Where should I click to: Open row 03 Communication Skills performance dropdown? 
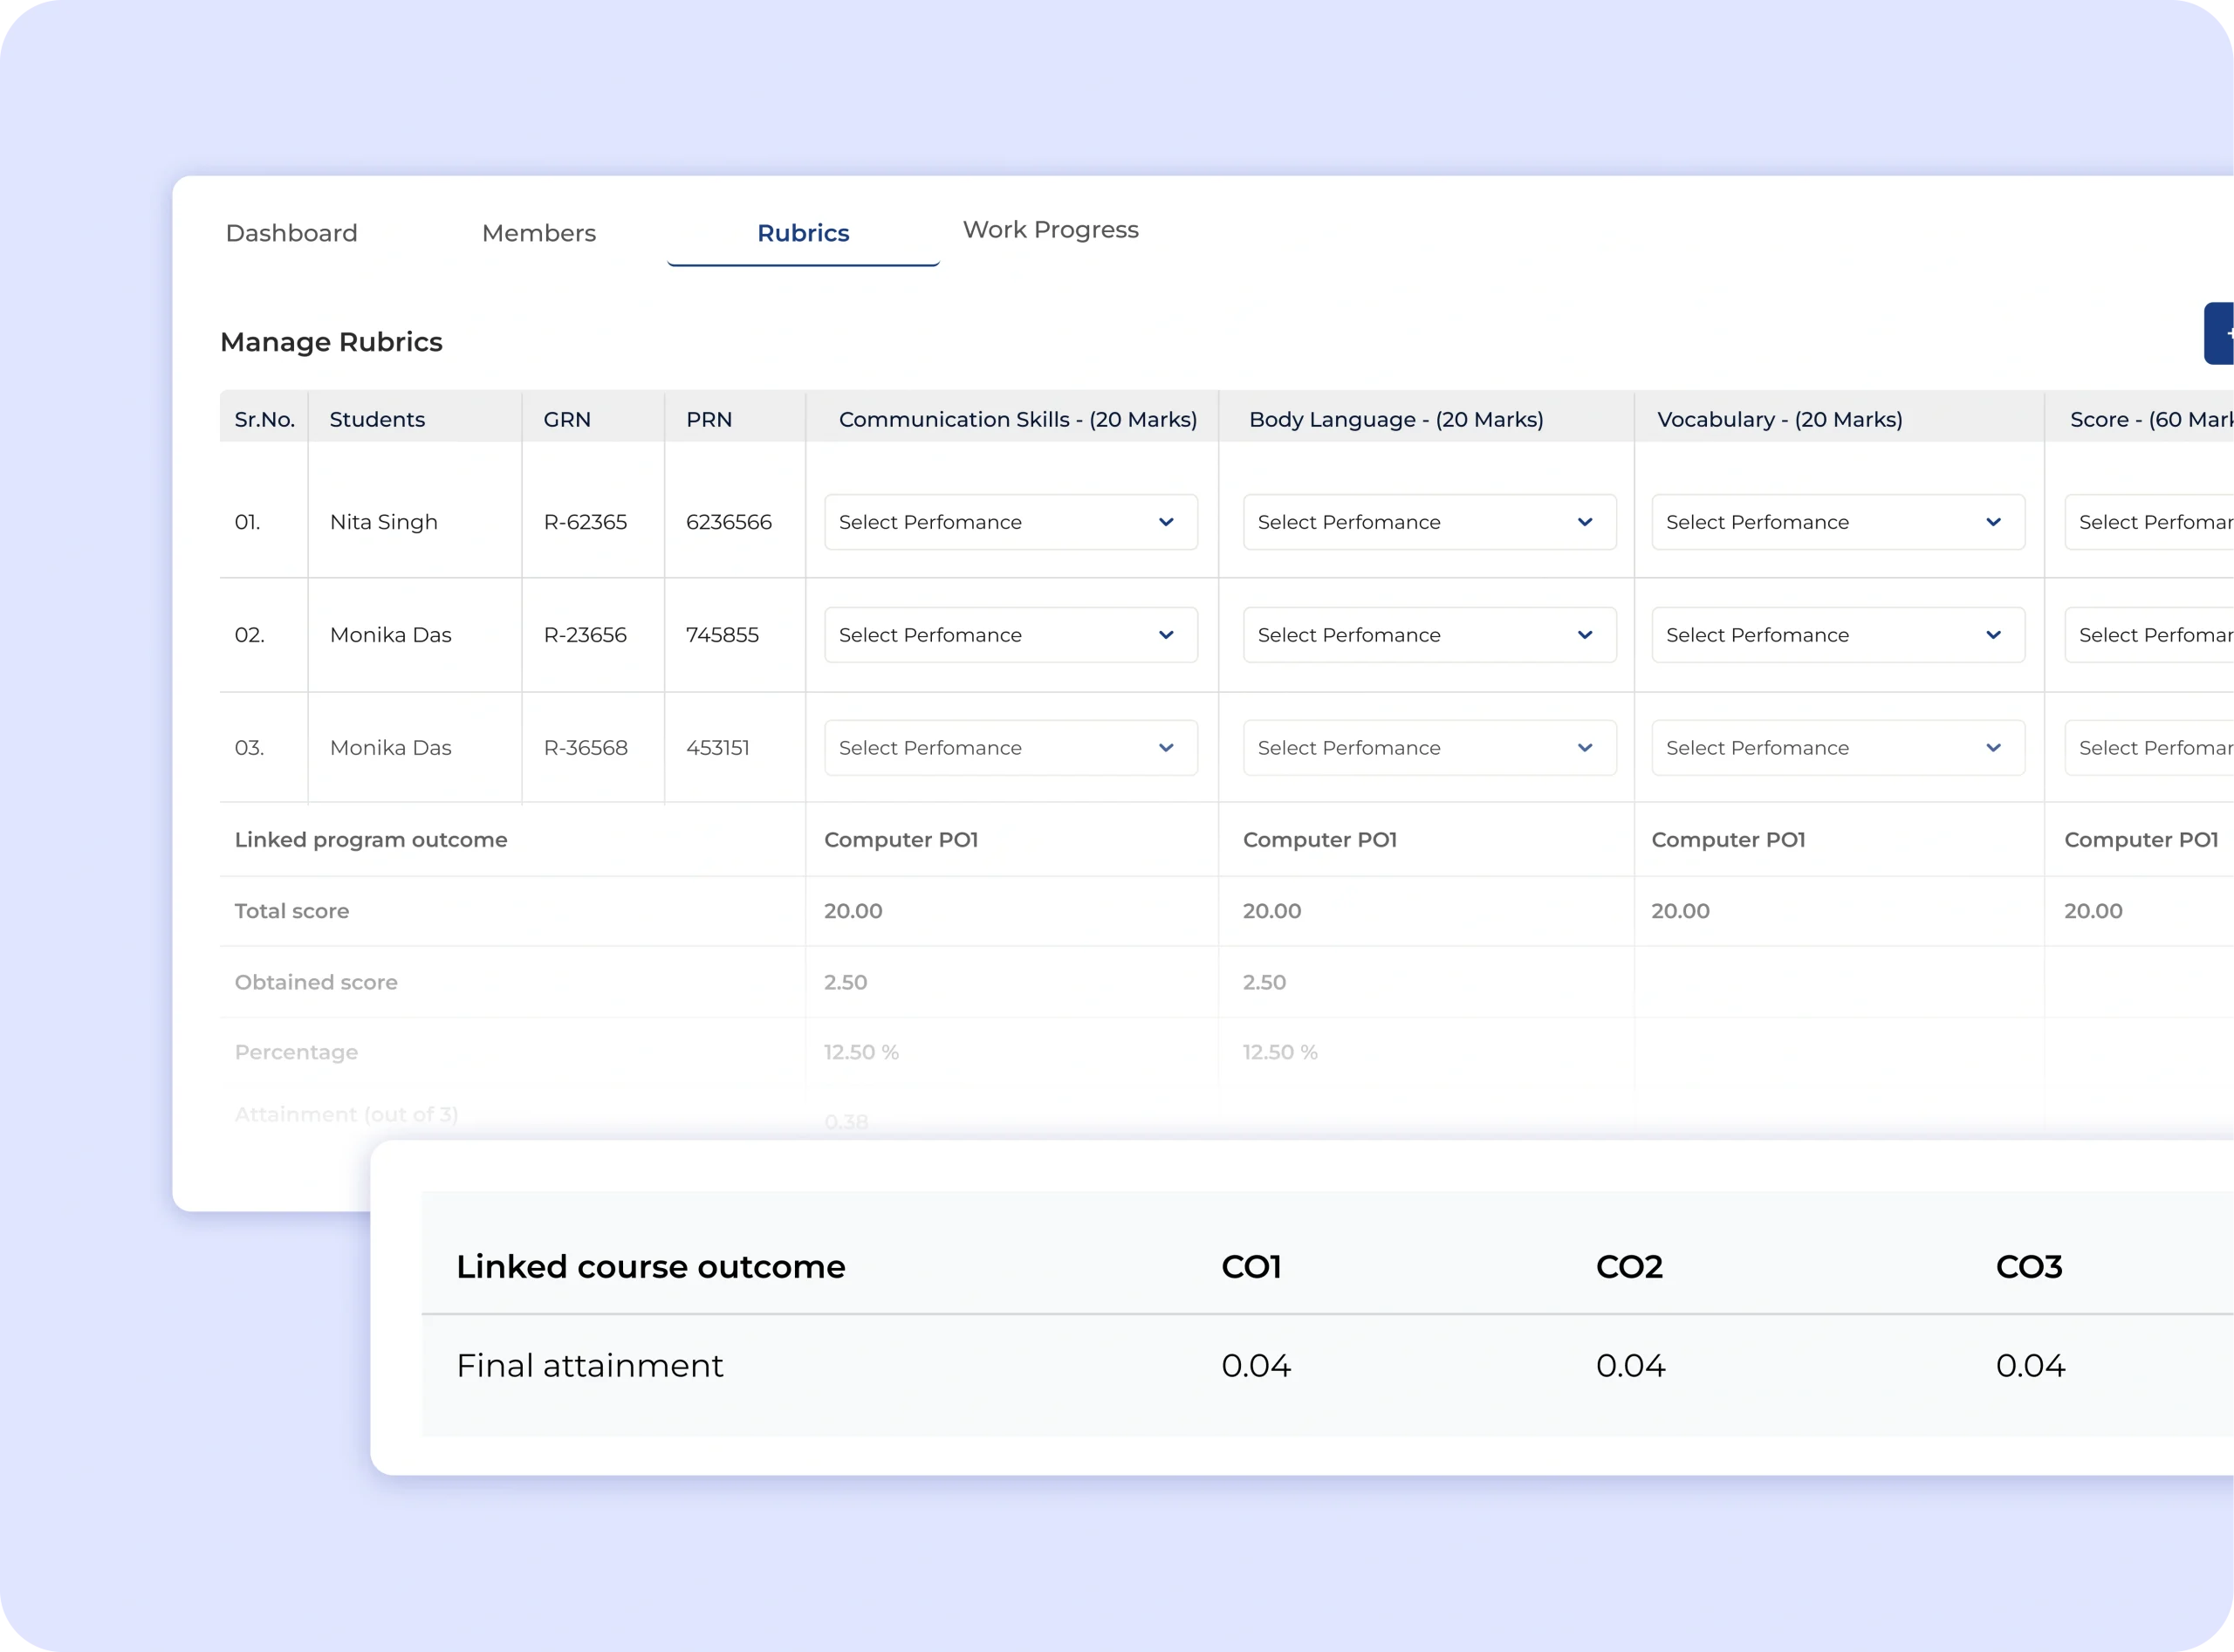pyautogui.click(x=1010, y=748)
